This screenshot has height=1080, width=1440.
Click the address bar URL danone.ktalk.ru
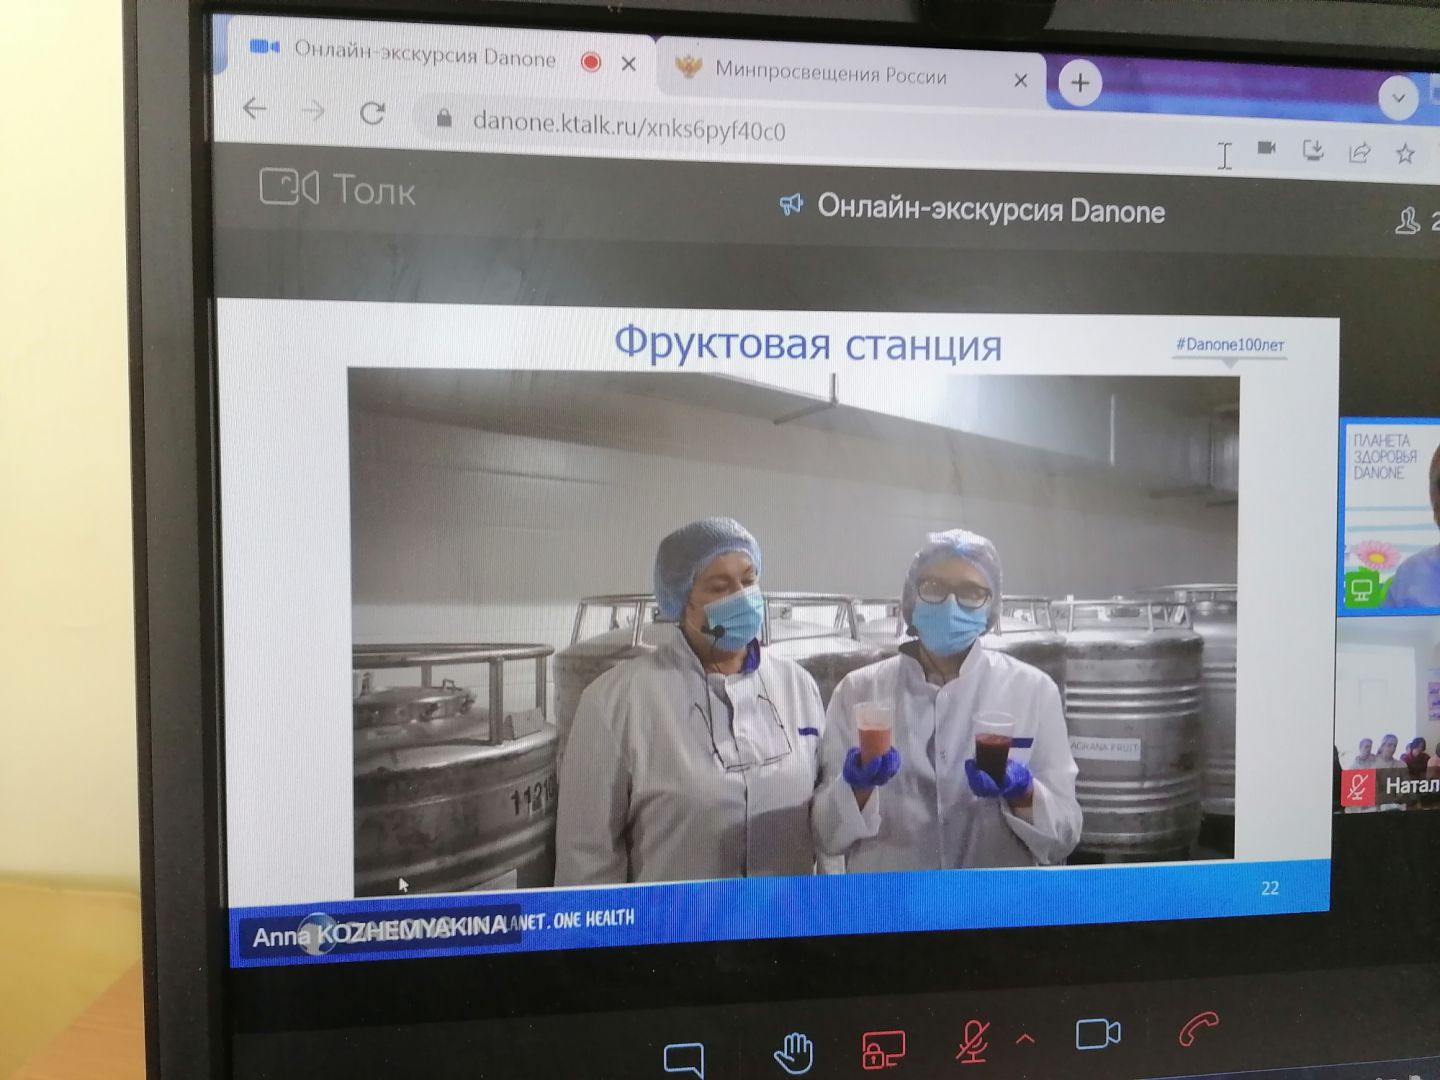coord(628,128)
